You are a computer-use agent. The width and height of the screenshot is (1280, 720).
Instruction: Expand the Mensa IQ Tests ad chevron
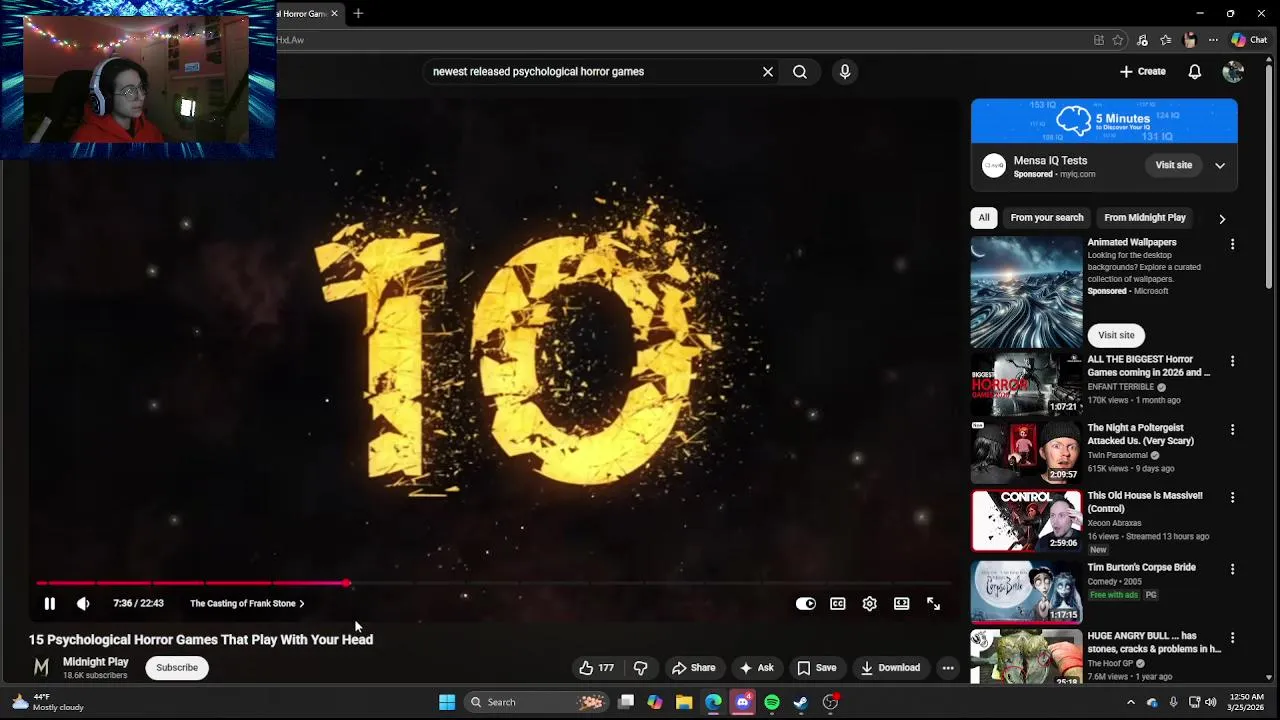(x=1220, y=165)
